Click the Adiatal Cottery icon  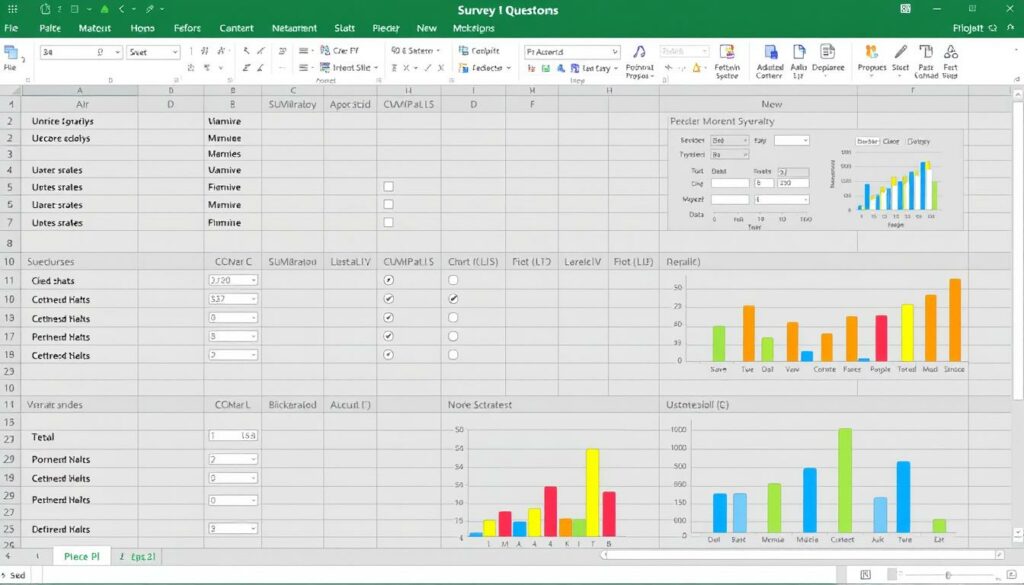coord(771,52)
